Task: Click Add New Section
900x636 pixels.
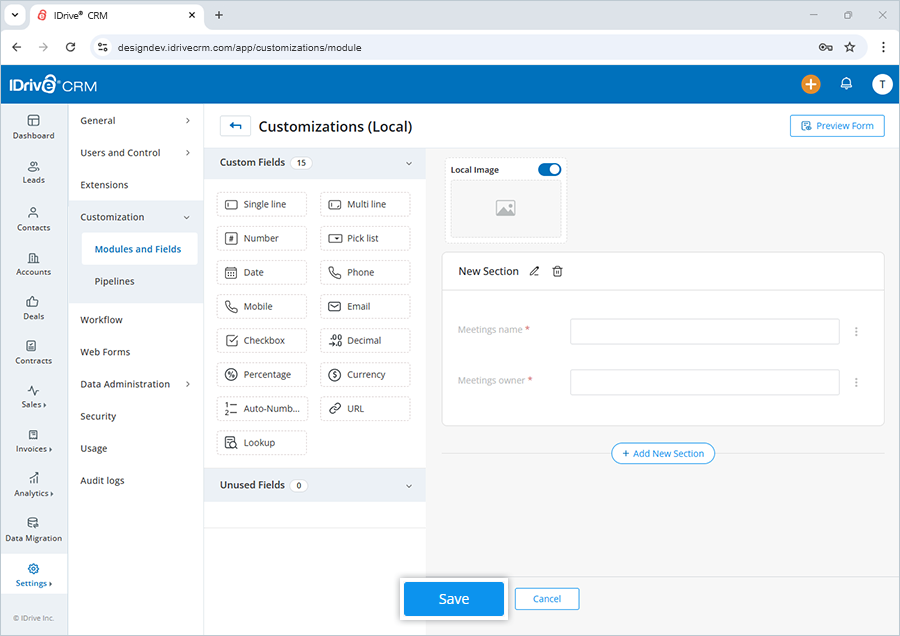Action: (x=663, y=453)
